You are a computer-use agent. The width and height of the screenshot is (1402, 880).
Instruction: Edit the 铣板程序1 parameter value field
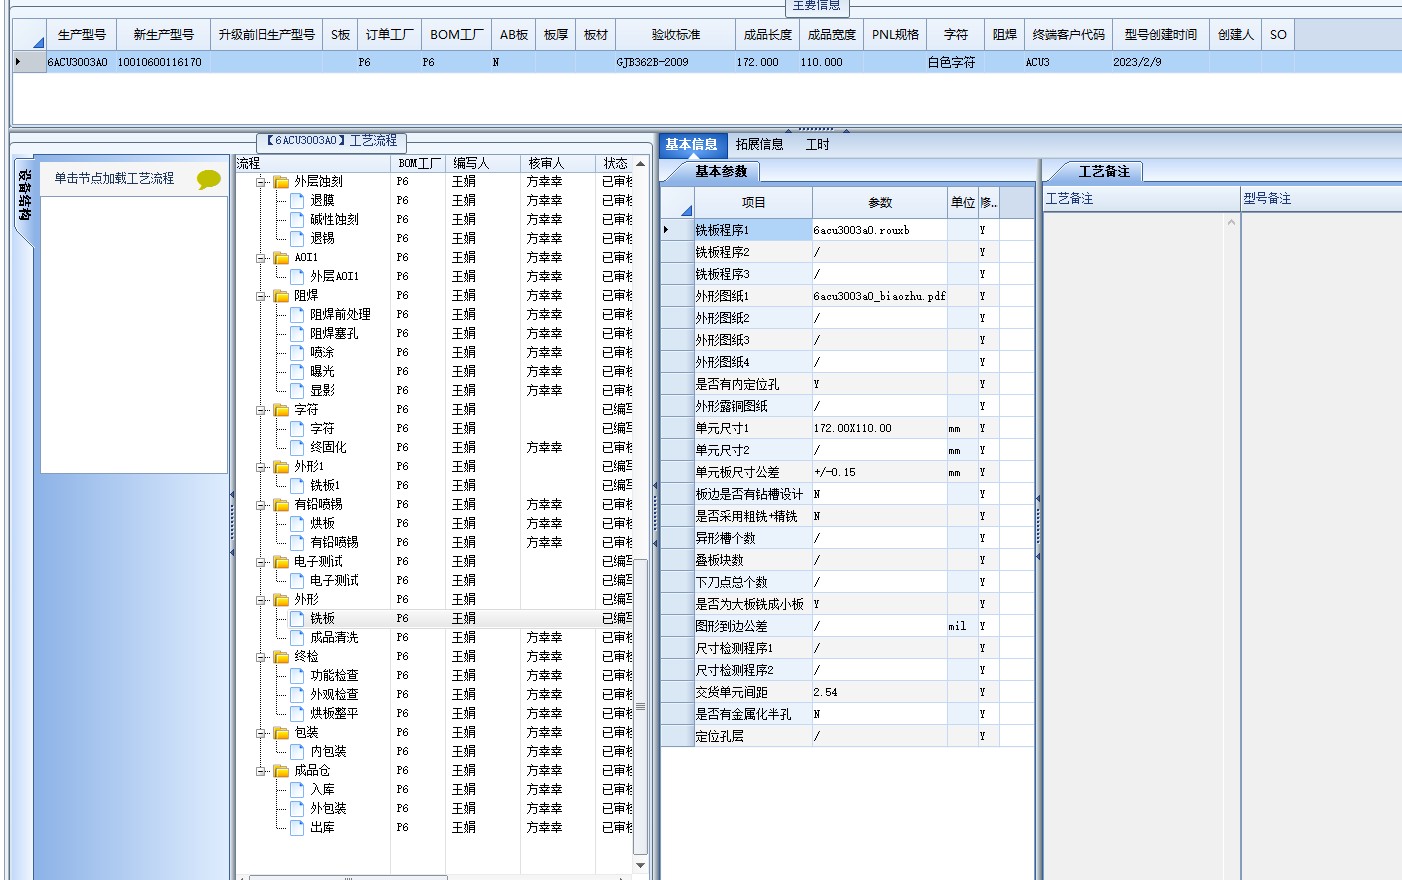[x=879, y=230]
